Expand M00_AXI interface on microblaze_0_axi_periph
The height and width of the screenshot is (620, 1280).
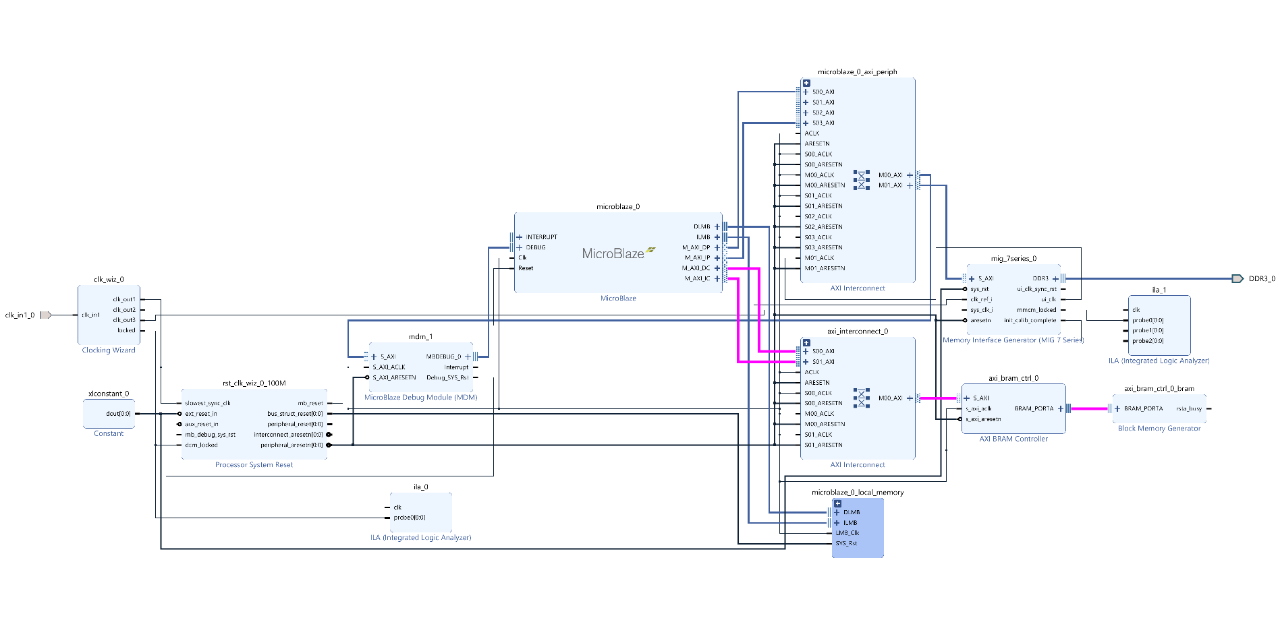tap(909, 175)
